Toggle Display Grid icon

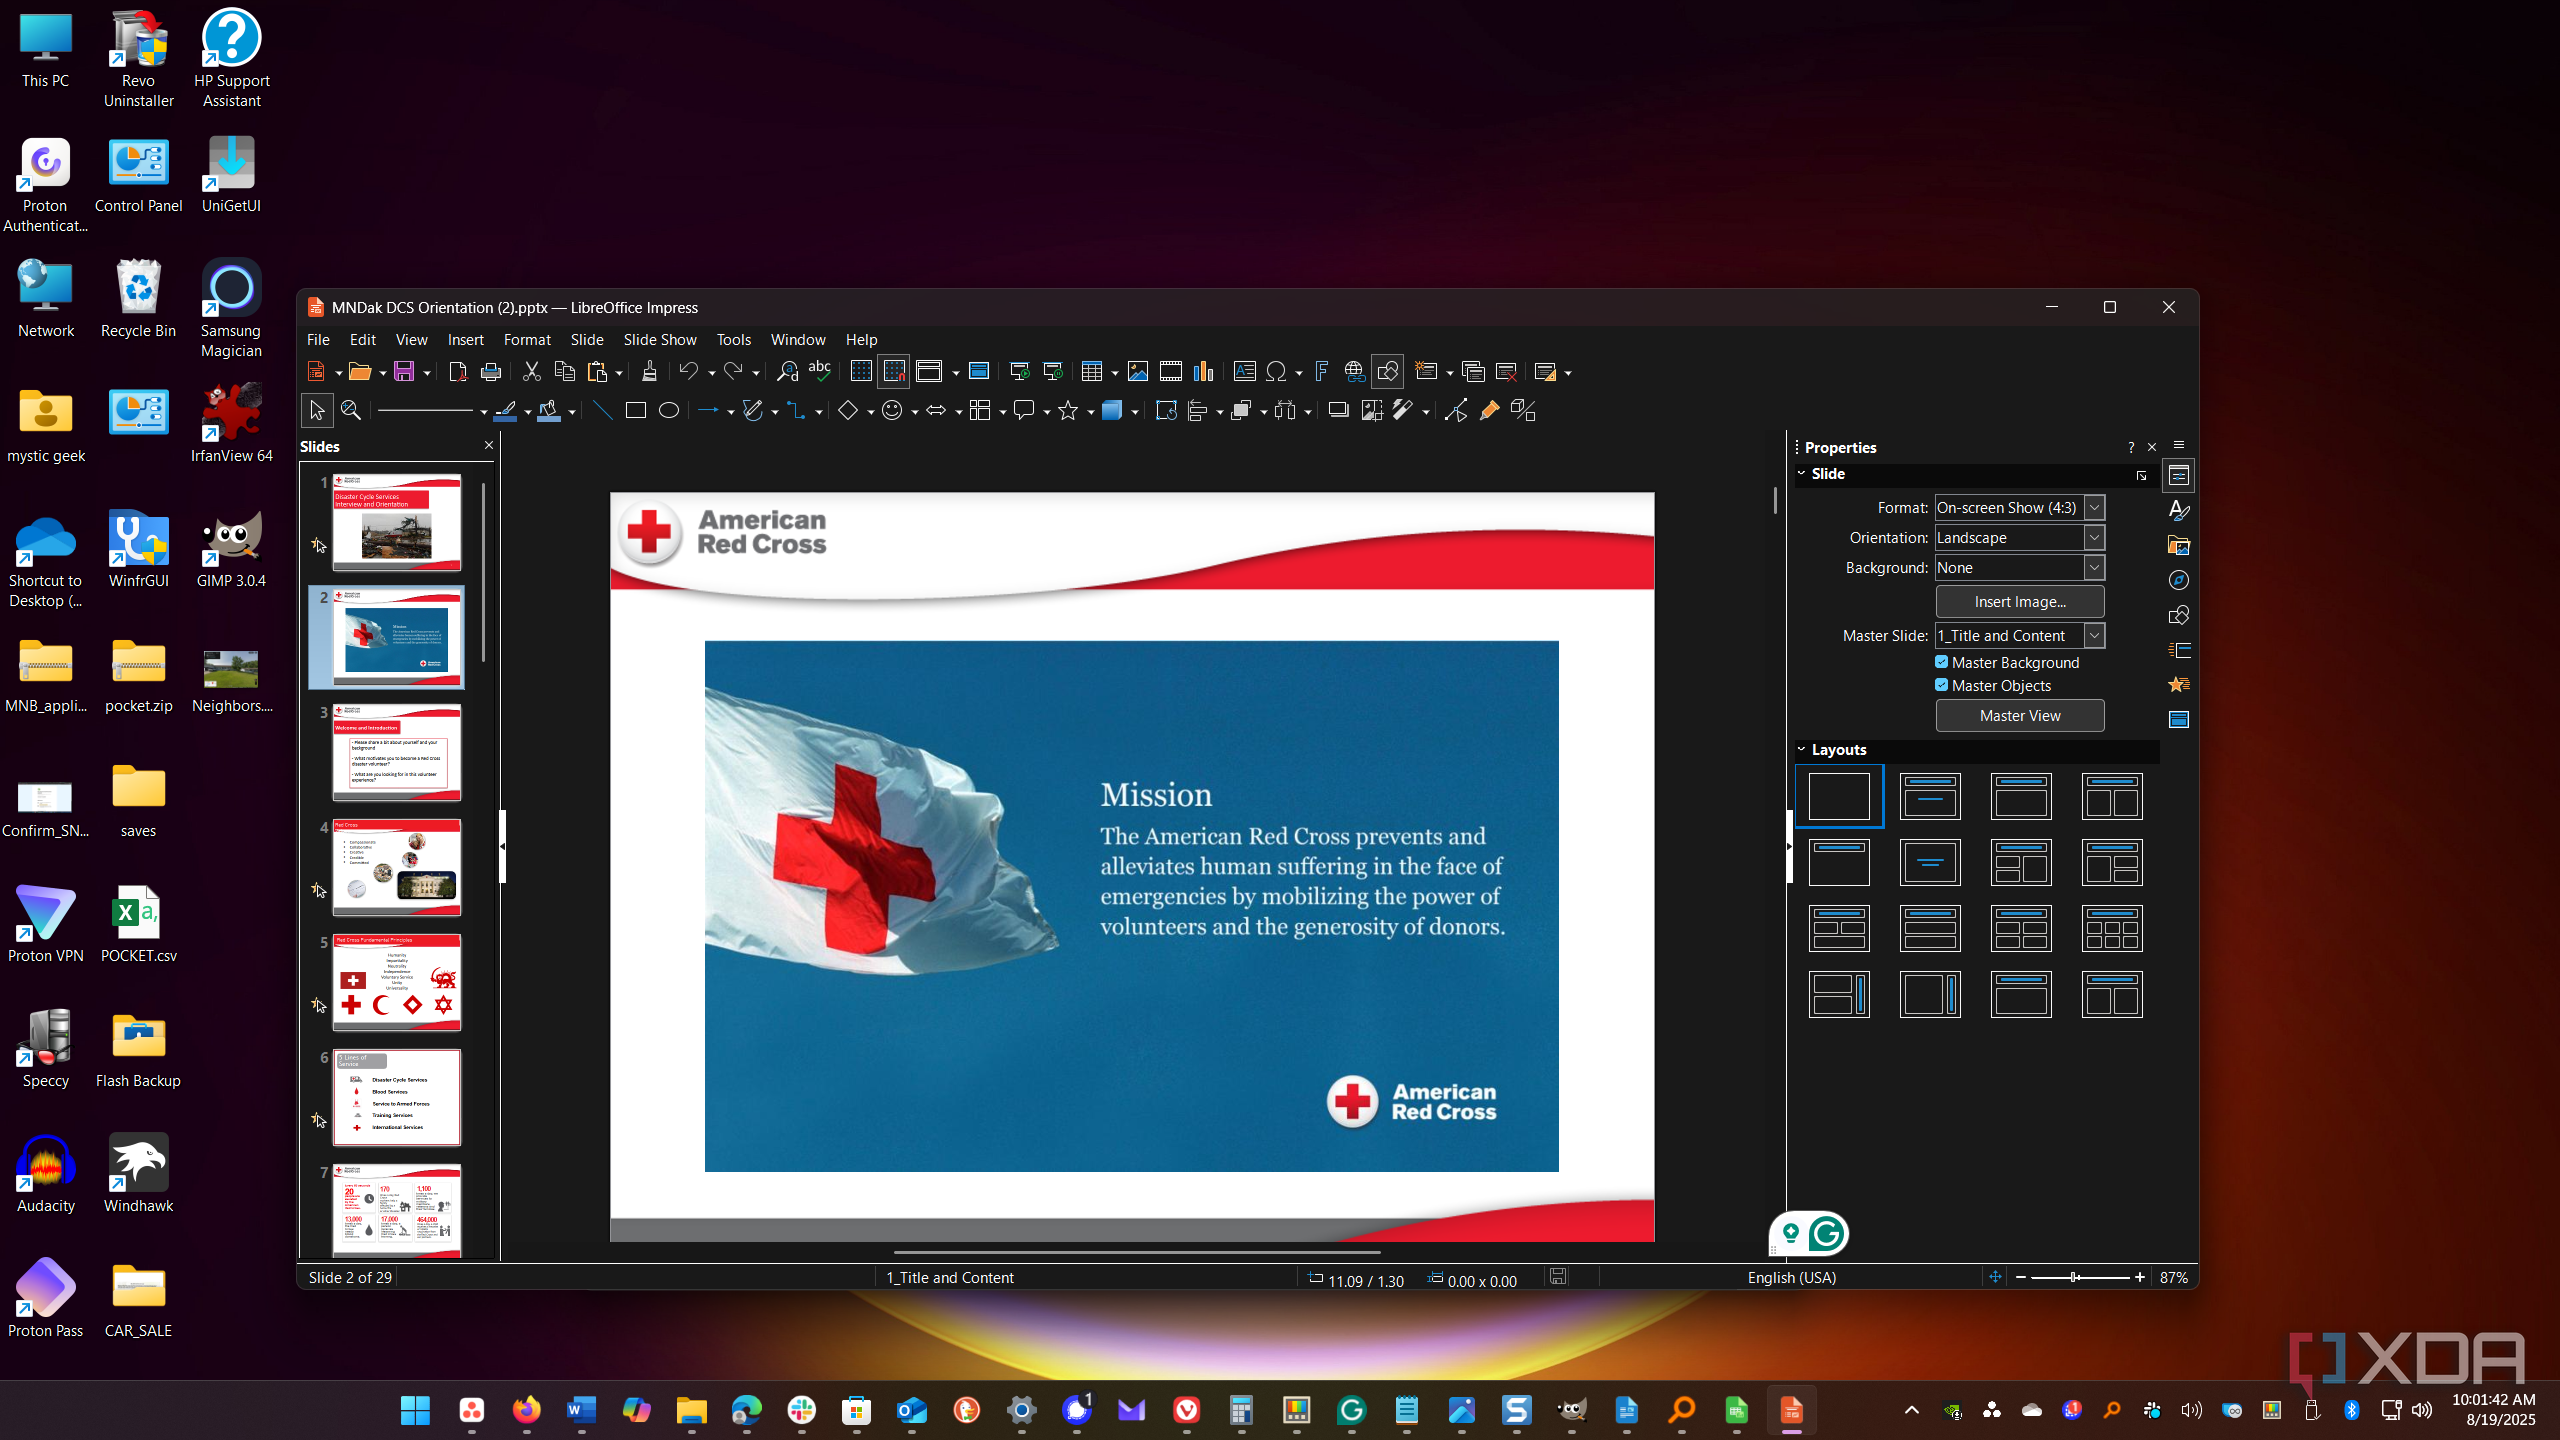click(861, 372)
